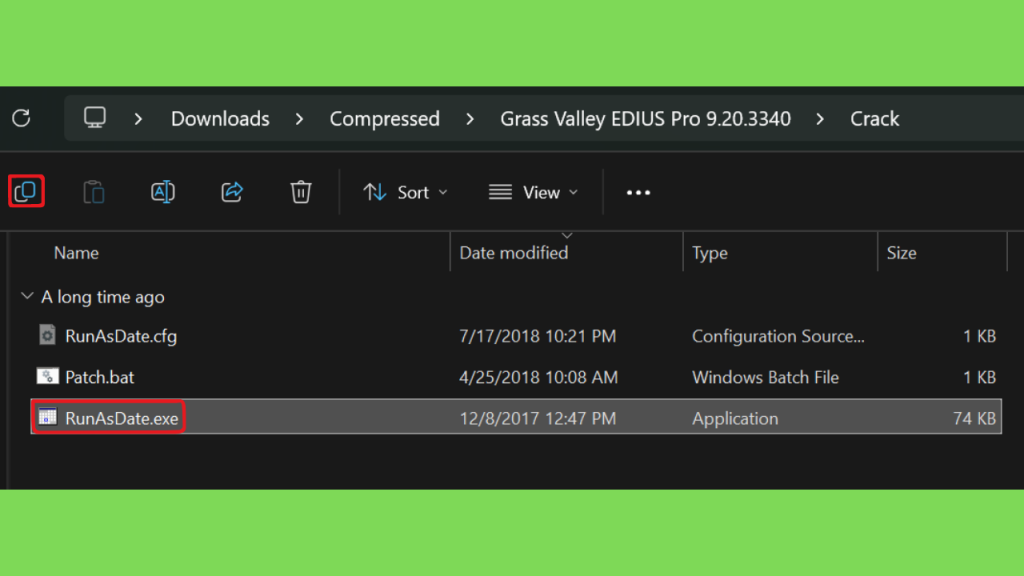This screenshot has height=576, width=1024.
Task: Click the 74 KB size cell
Action: coord(974,418)
